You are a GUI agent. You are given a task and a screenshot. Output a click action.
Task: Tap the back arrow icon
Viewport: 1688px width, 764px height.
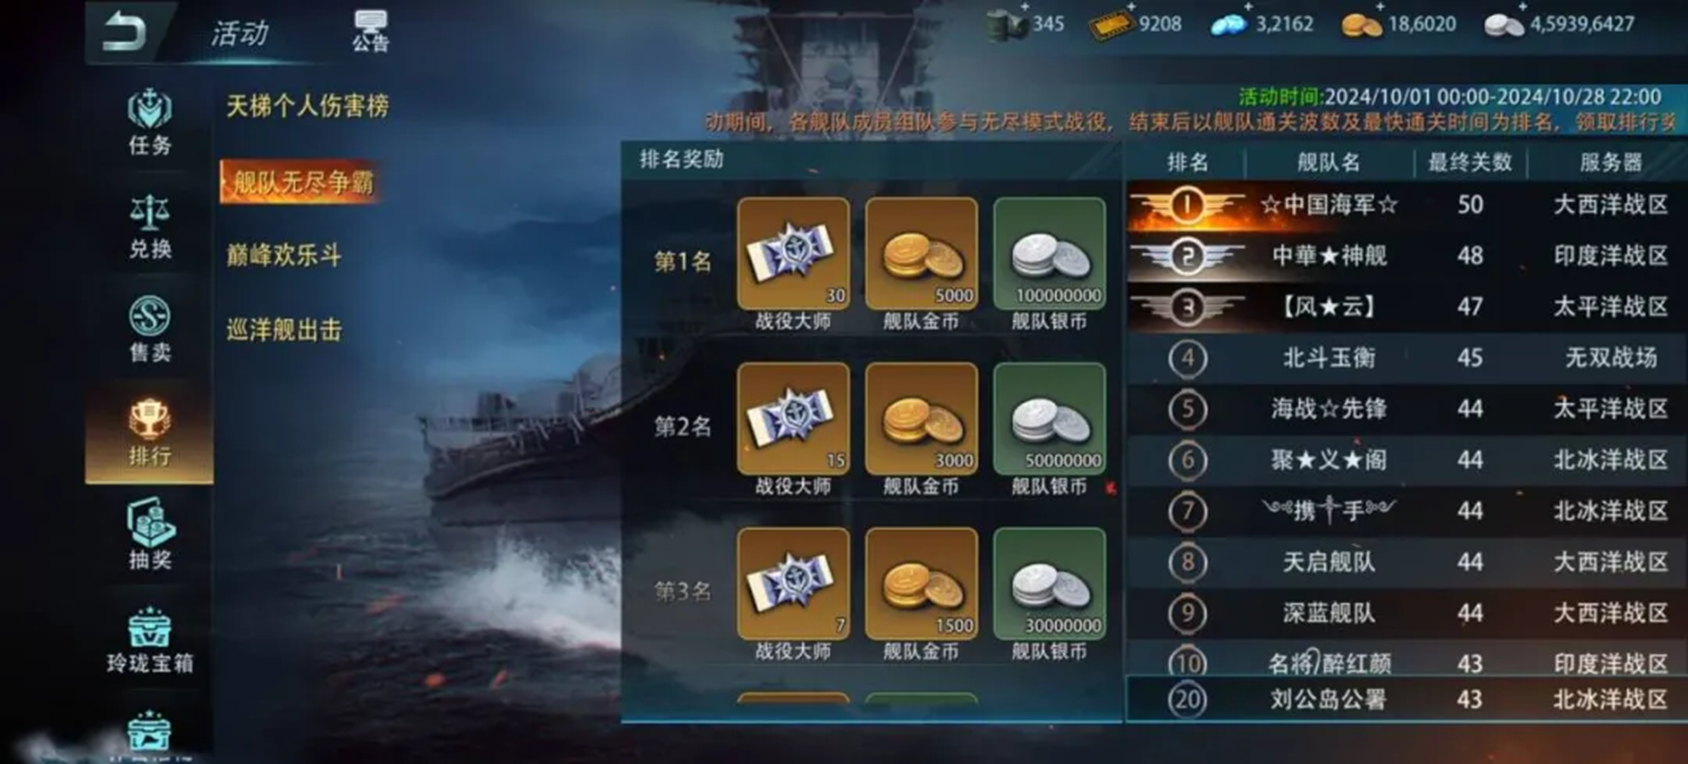tap(125, 31)
